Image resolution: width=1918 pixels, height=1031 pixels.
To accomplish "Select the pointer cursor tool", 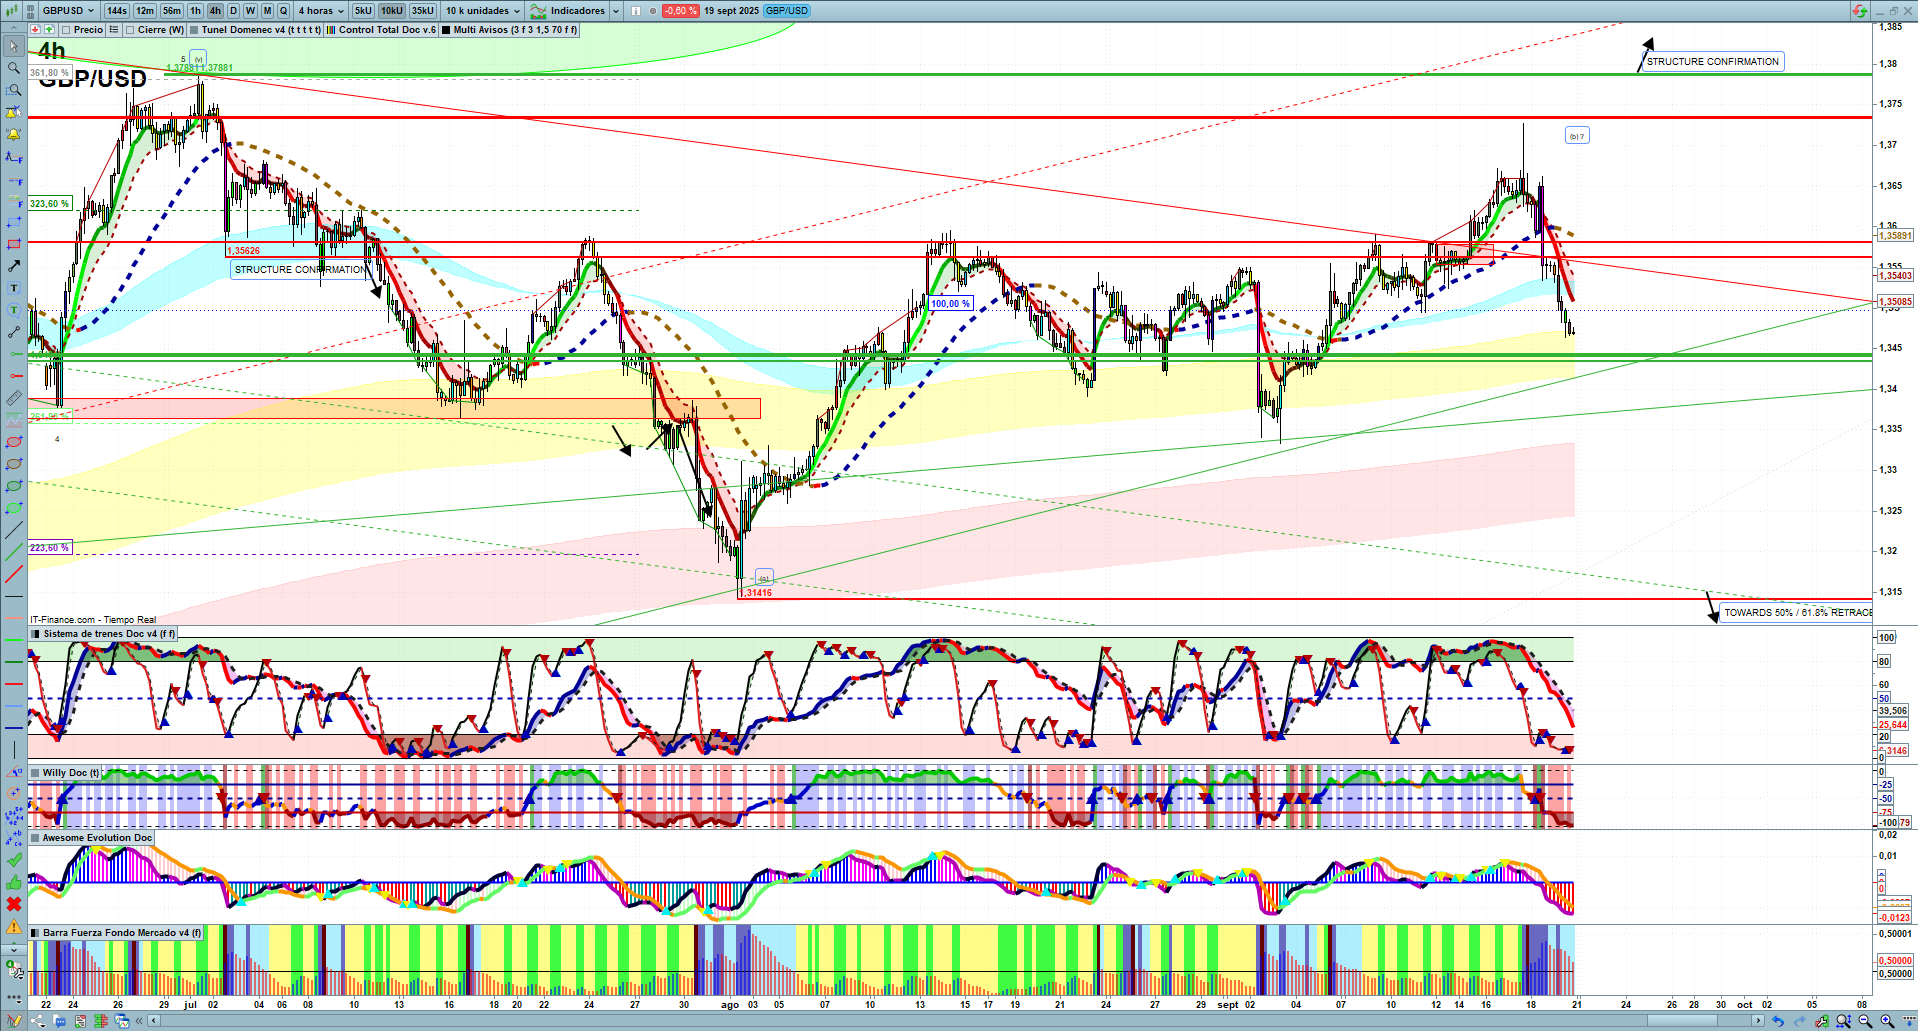I will pyautogui.click(x=14, y=46).
